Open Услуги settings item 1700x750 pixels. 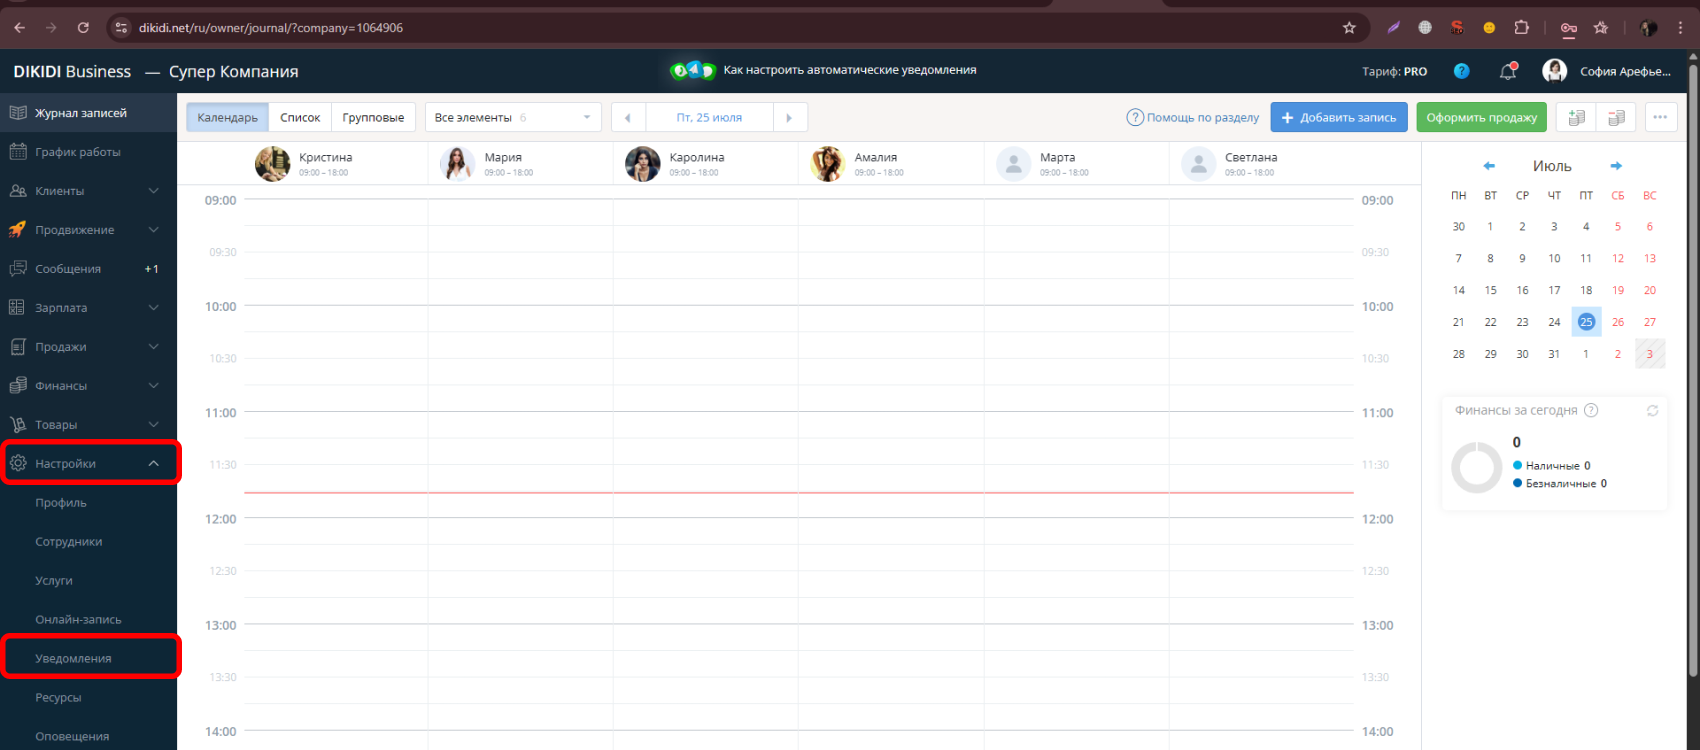(x=54, y=581)
